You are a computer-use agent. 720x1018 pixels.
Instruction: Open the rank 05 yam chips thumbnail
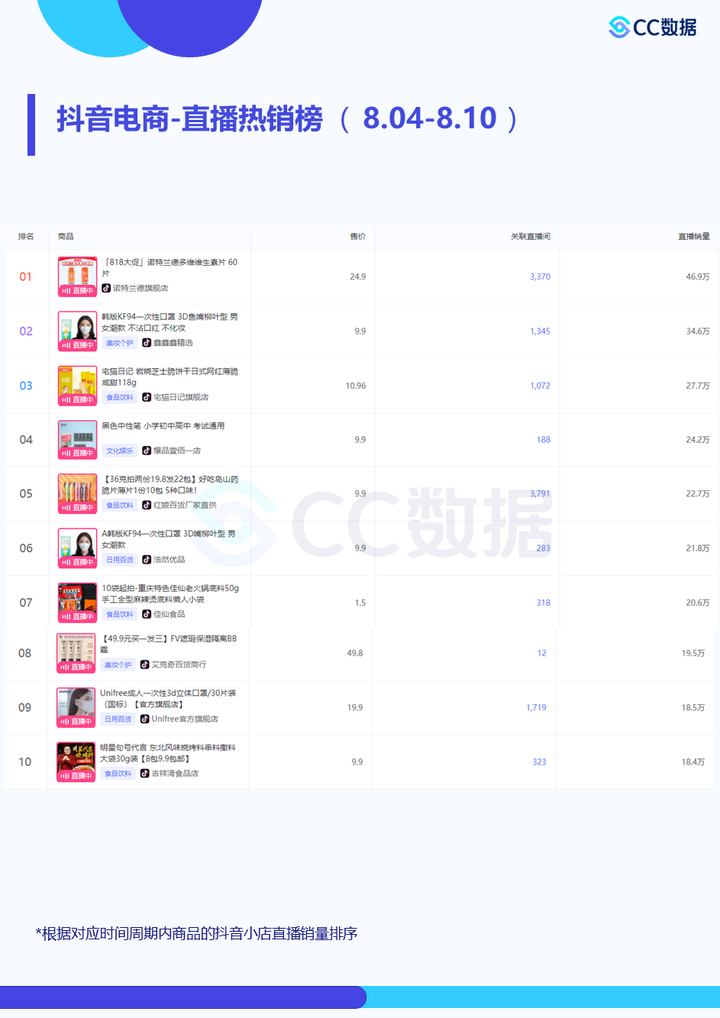77,493
